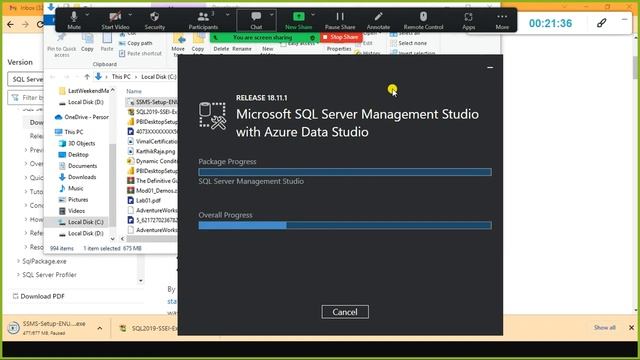Open Annotate tools in Zoom
640x360 pixels.
point(378,20)
